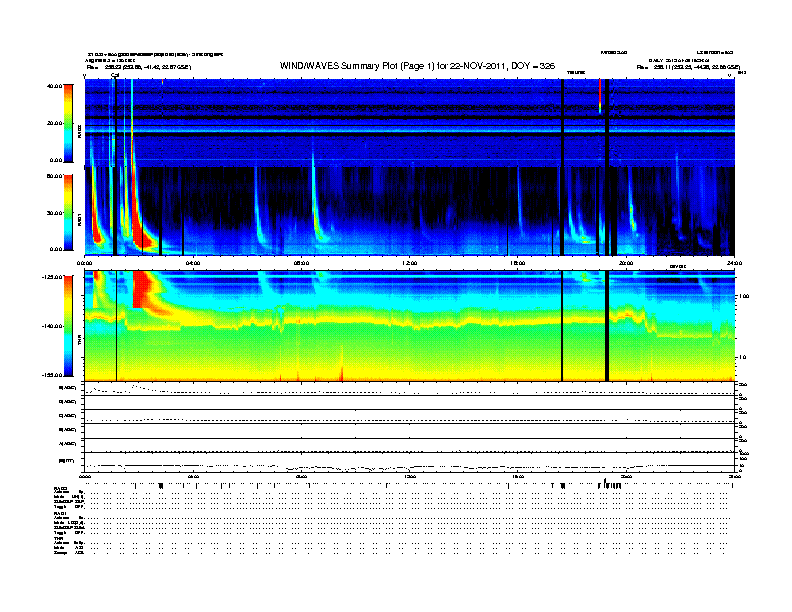Click the 00:00 time tick below RAD1 panel
The width and height of the screenshot is (792, 612).
(84, 263)
